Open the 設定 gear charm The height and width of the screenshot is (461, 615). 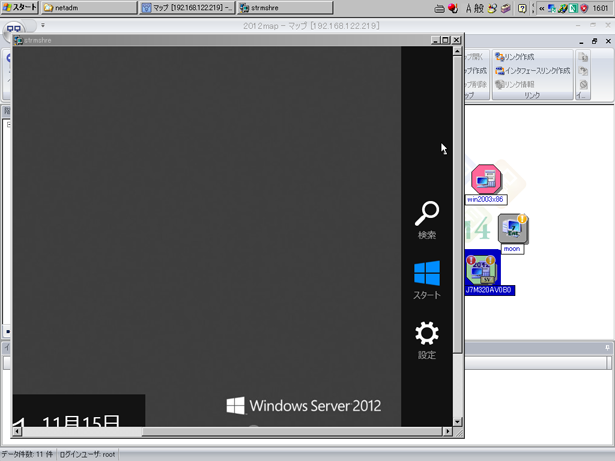click(427, 340)
